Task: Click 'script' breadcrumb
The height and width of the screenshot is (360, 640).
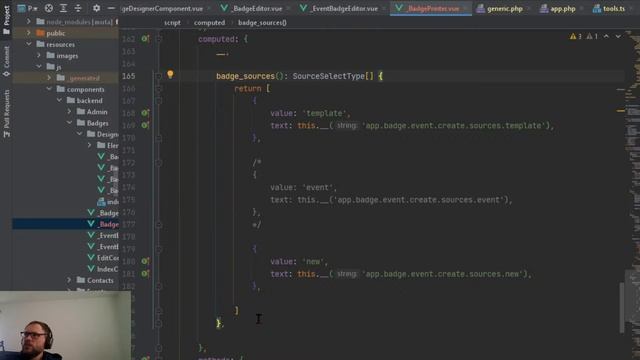Action: [x=172, y=23]
